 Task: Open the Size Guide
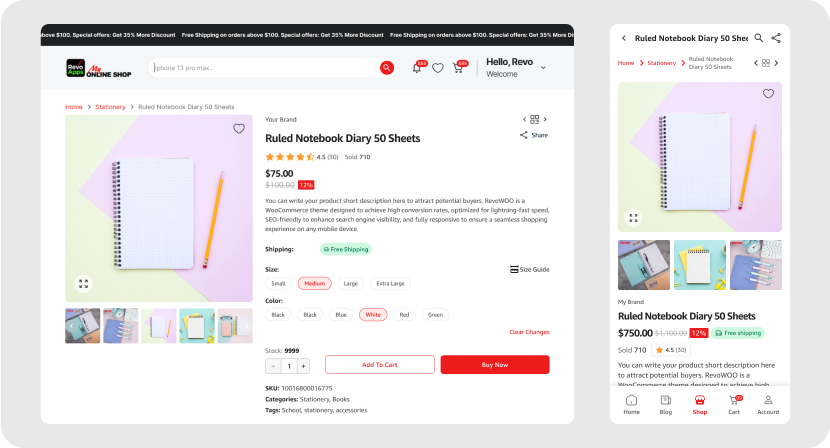click(529, 270)
